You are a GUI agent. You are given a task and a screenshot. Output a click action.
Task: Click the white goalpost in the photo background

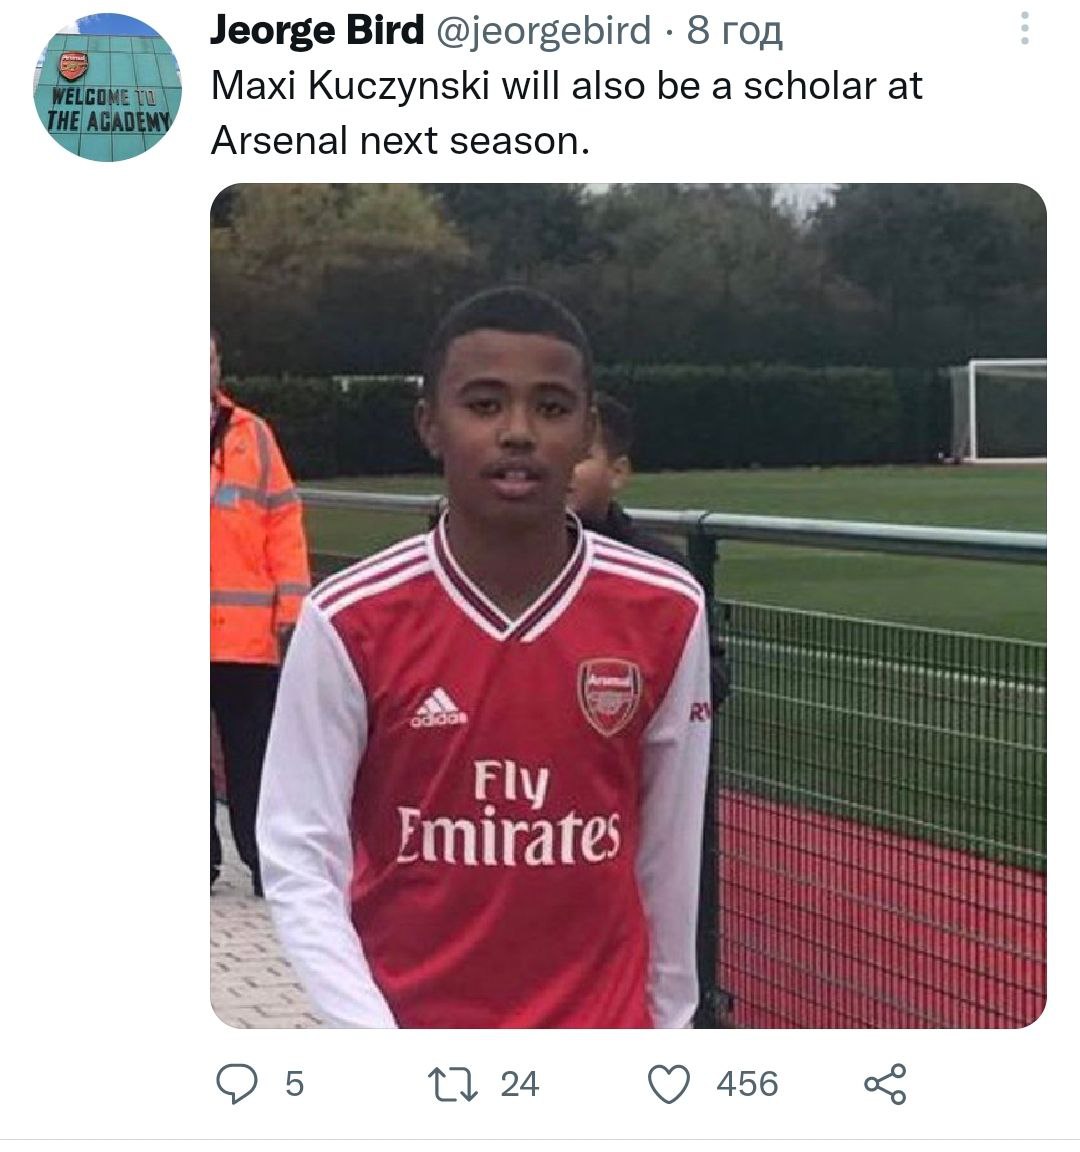[997, 410]
